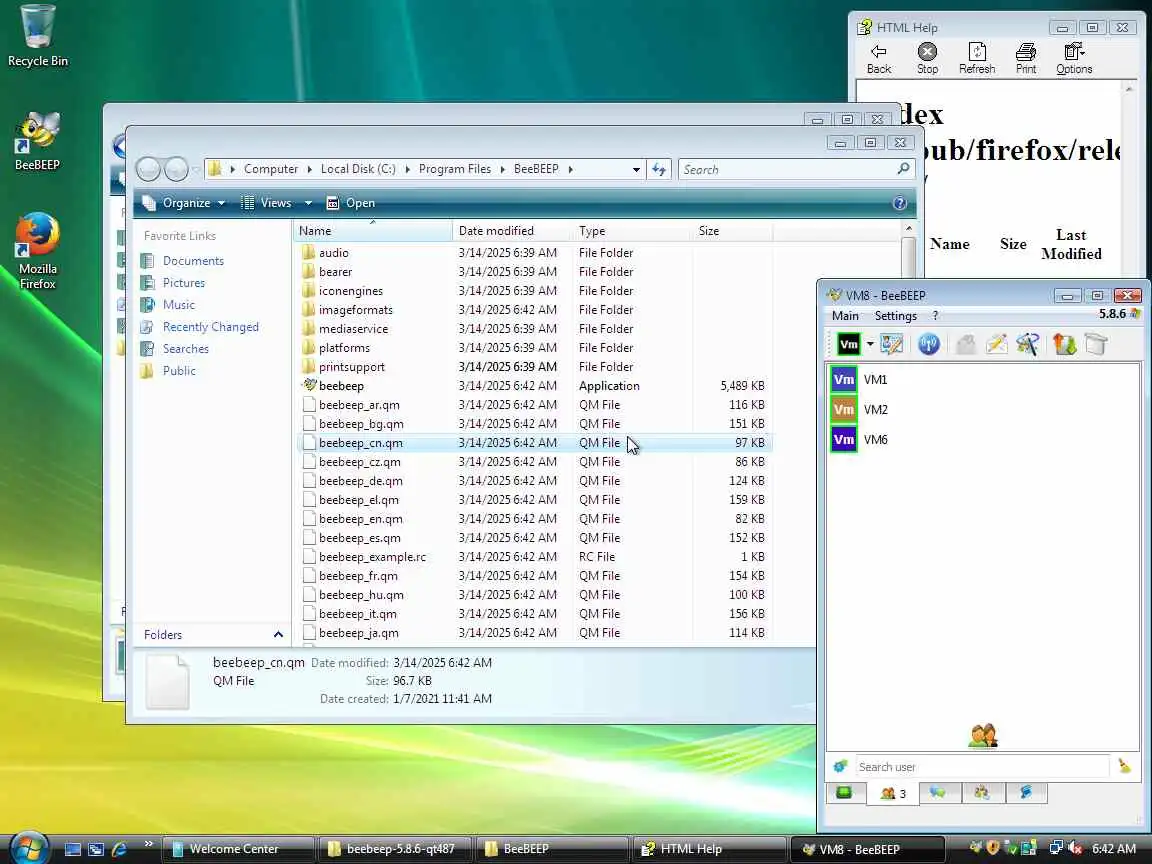Sort by the Name column header
The width and height of the screenshot is (1152, 864).
click(373, 231)
